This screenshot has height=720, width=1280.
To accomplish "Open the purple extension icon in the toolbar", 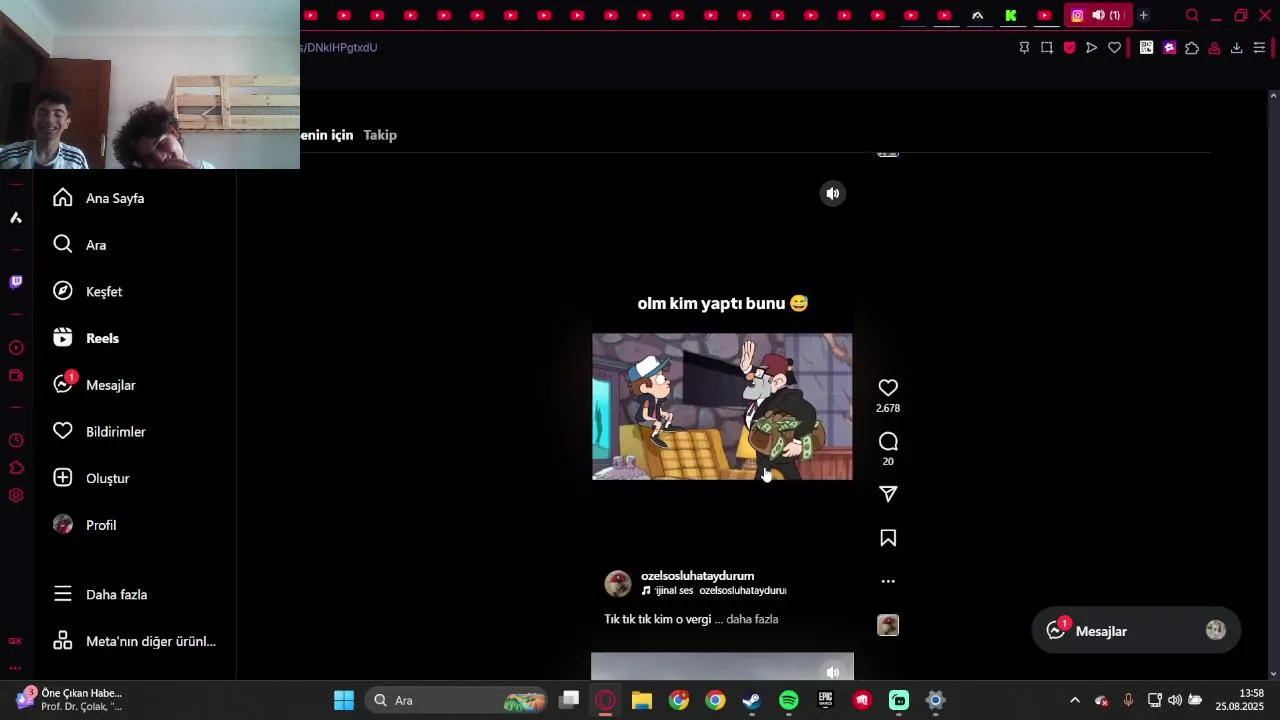I will pyautogui.click(x=1169, y=47).
